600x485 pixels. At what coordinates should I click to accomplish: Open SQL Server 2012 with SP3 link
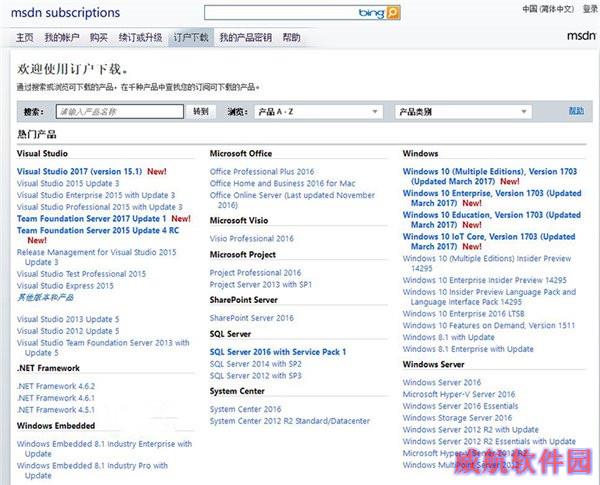(x=255, y=376)
